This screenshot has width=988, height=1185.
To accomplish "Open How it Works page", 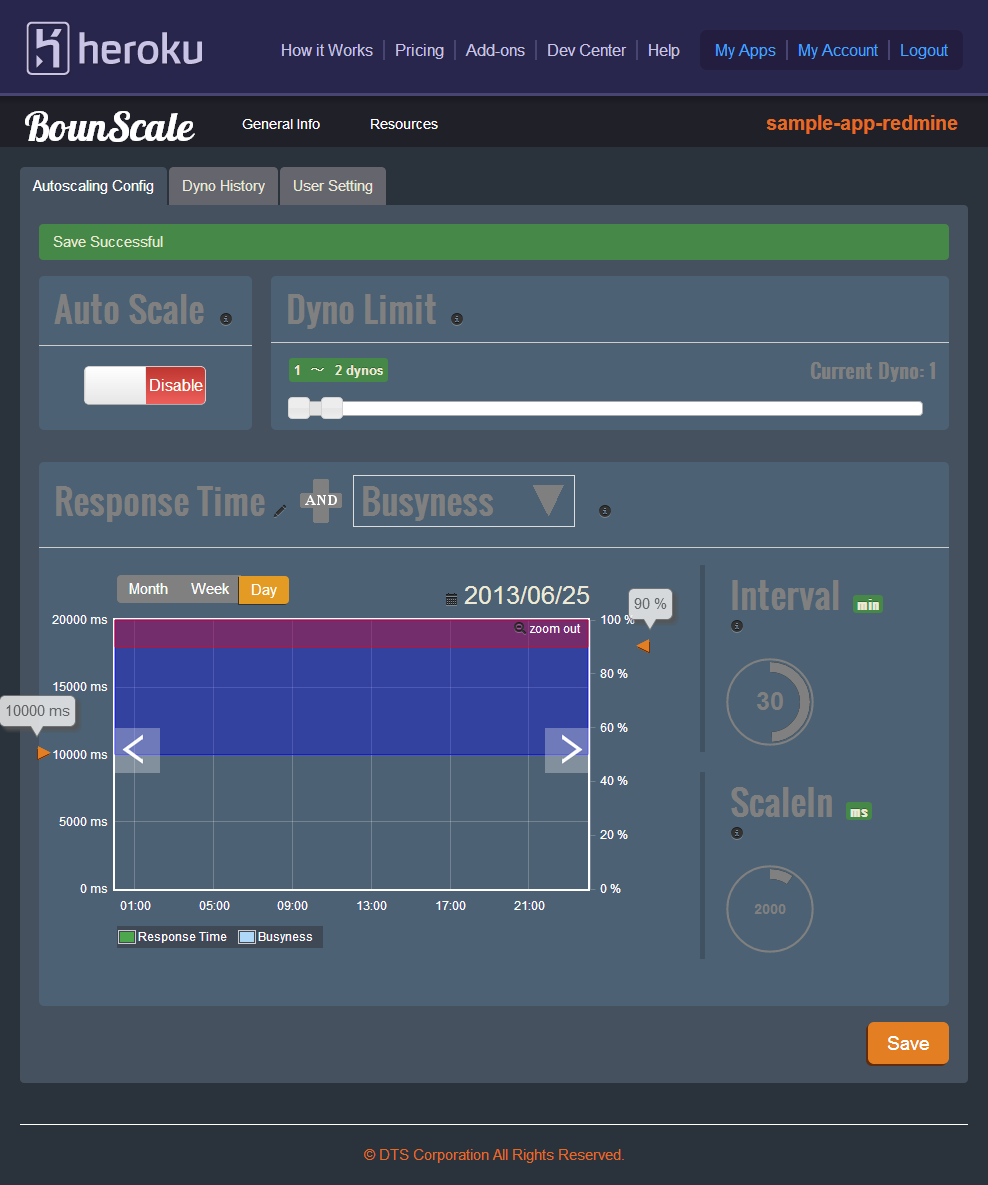I will [327, 51].
